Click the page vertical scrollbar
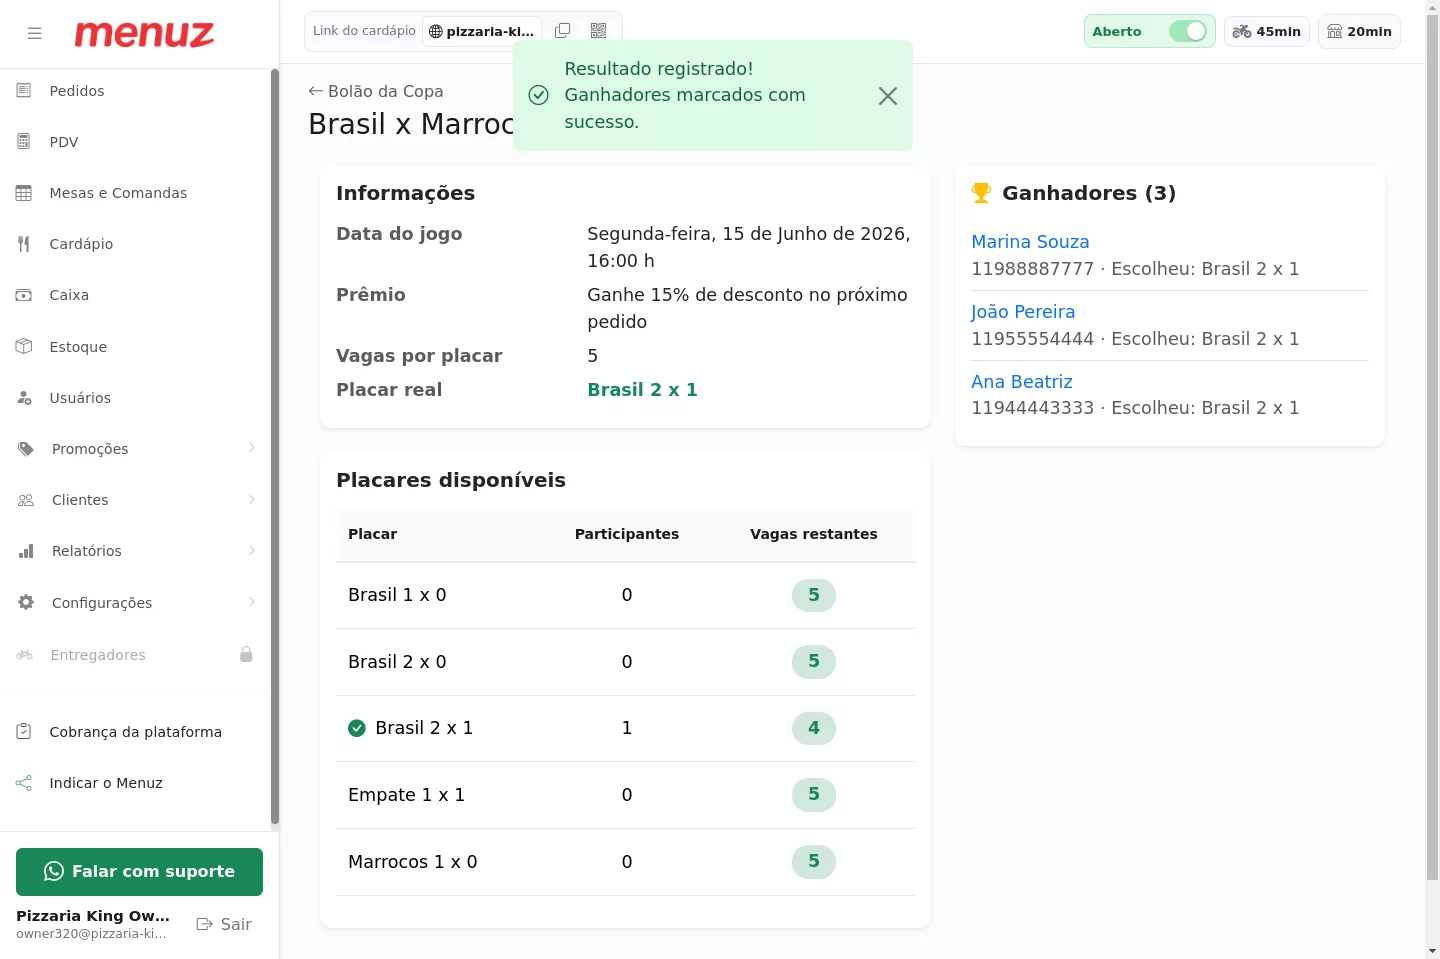 pyautogui.click(x=1432, y=448)
